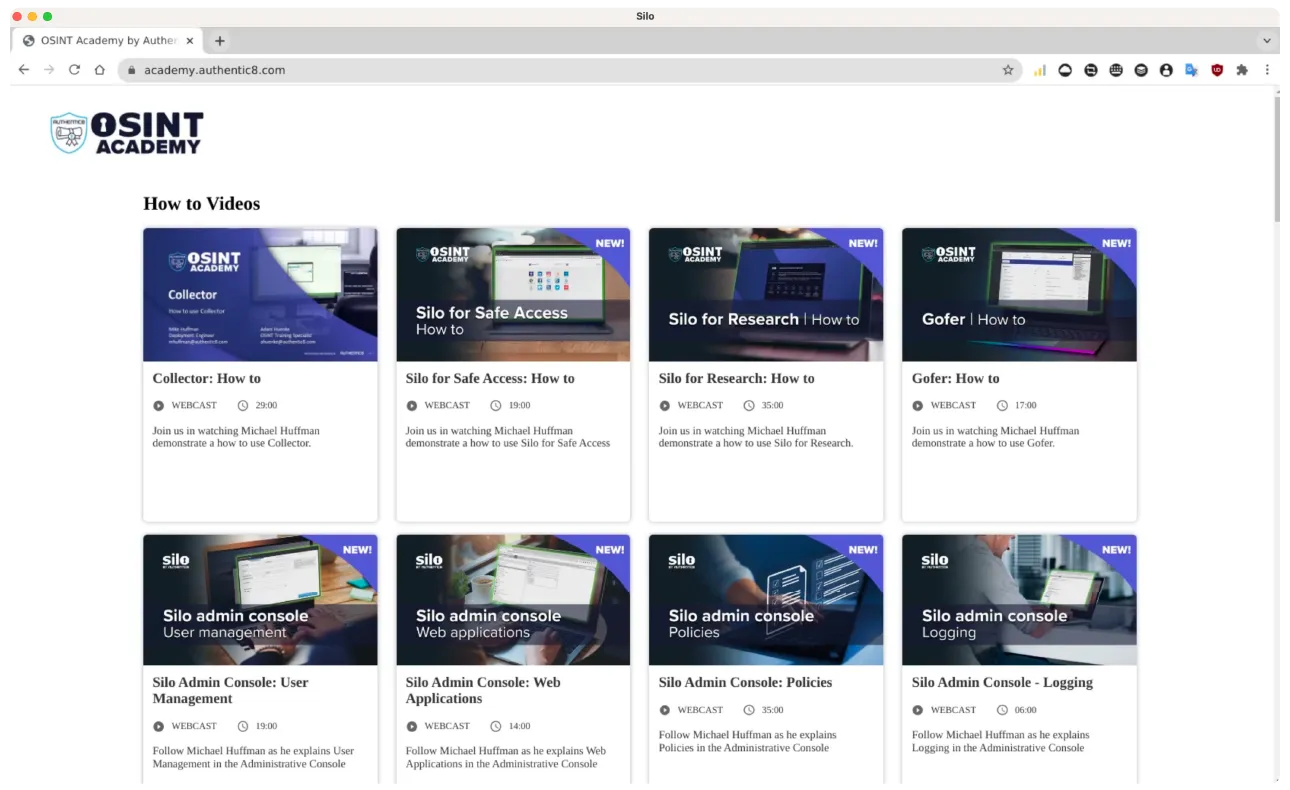The image size is (1290, 790).
Task: Reload the page with the refresh icon
Action: click(74, 70)
